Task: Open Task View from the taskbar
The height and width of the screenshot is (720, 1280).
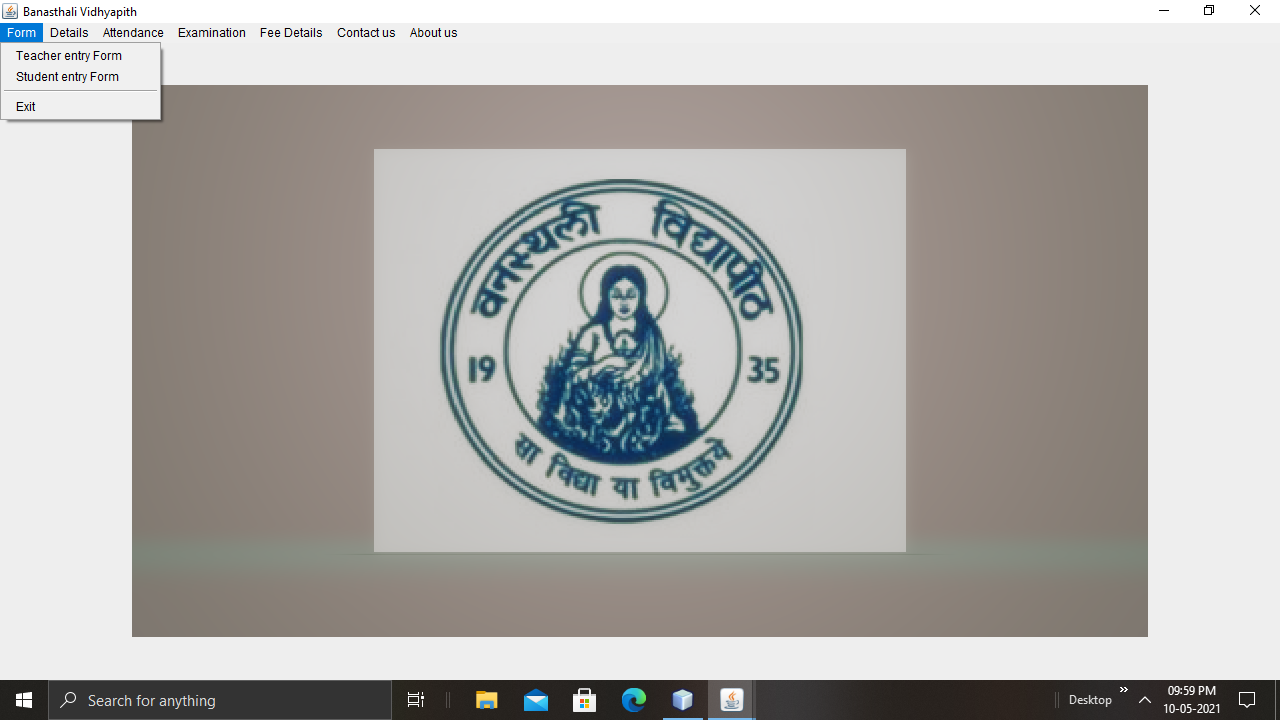Action: coord(415,700)
